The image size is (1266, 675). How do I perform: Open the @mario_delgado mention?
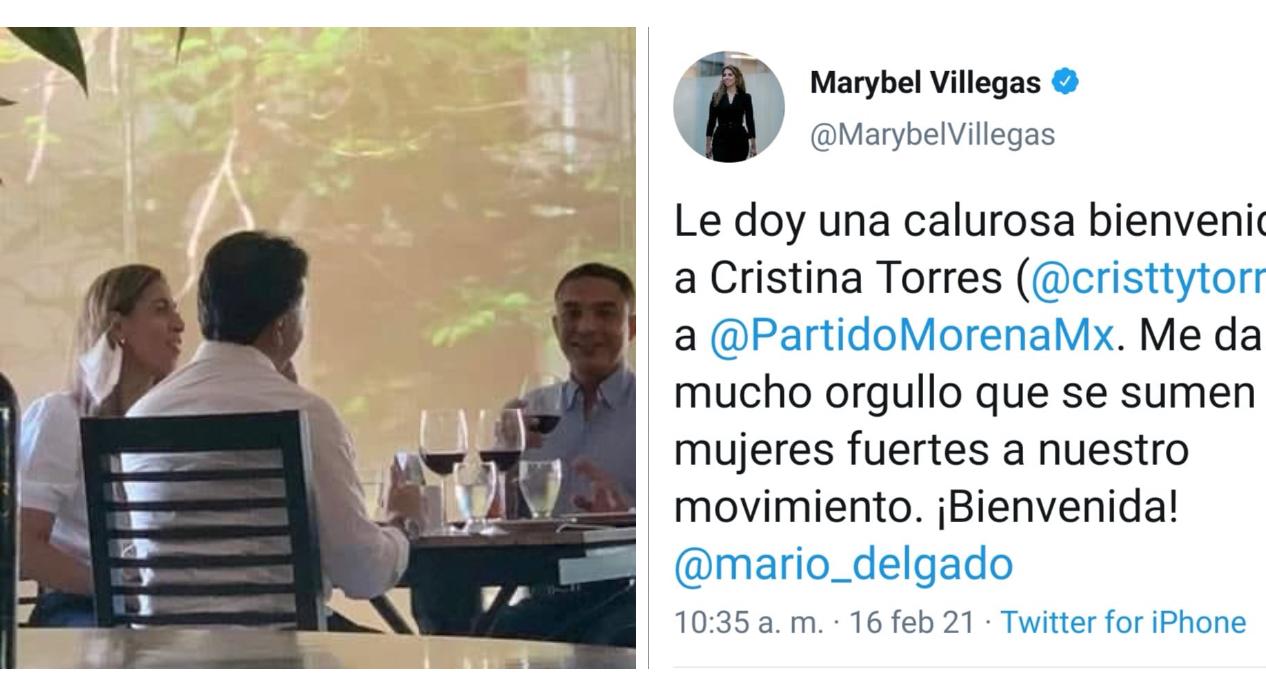pos(843,565)
